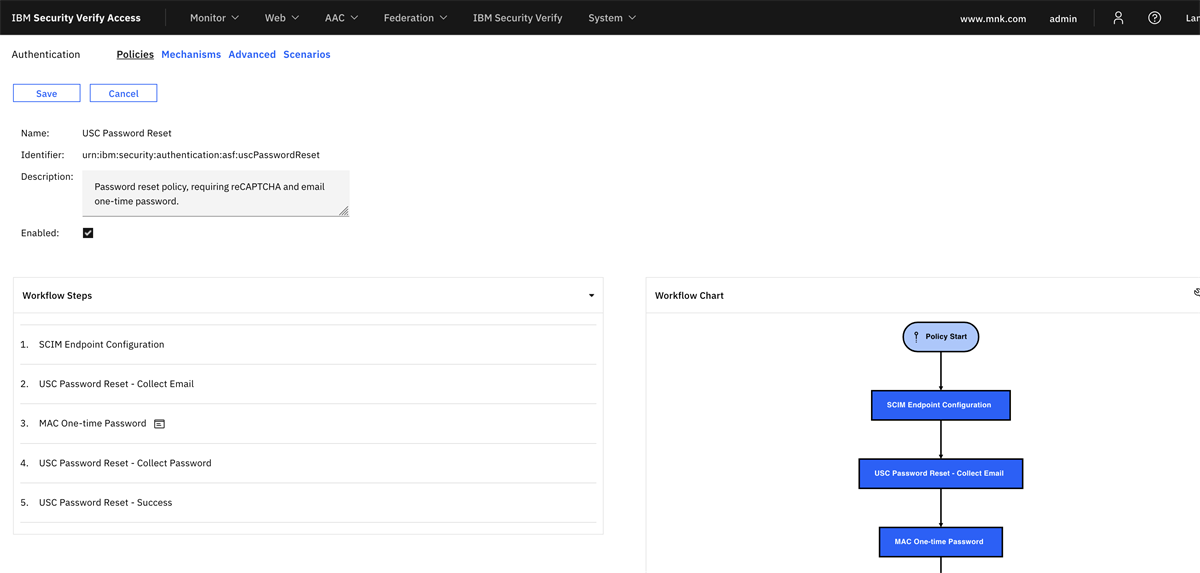
Task: Select the Collect Email chart node
Action: pos(940,473)
